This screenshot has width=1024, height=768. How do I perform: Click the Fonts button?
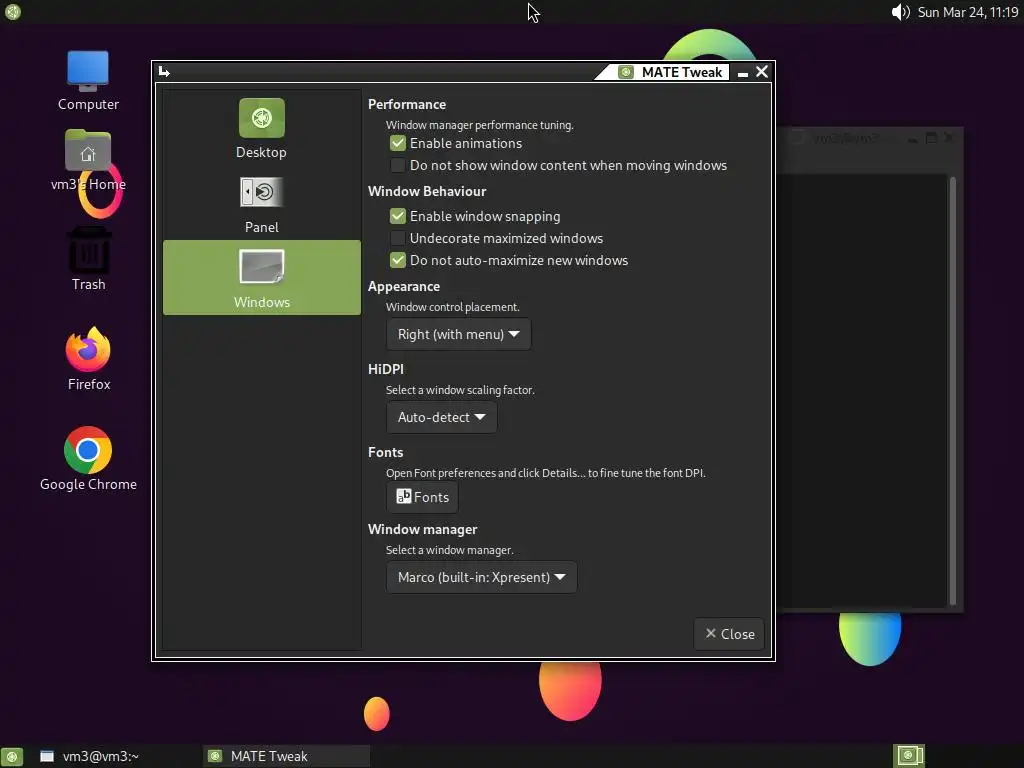[423, 497]
